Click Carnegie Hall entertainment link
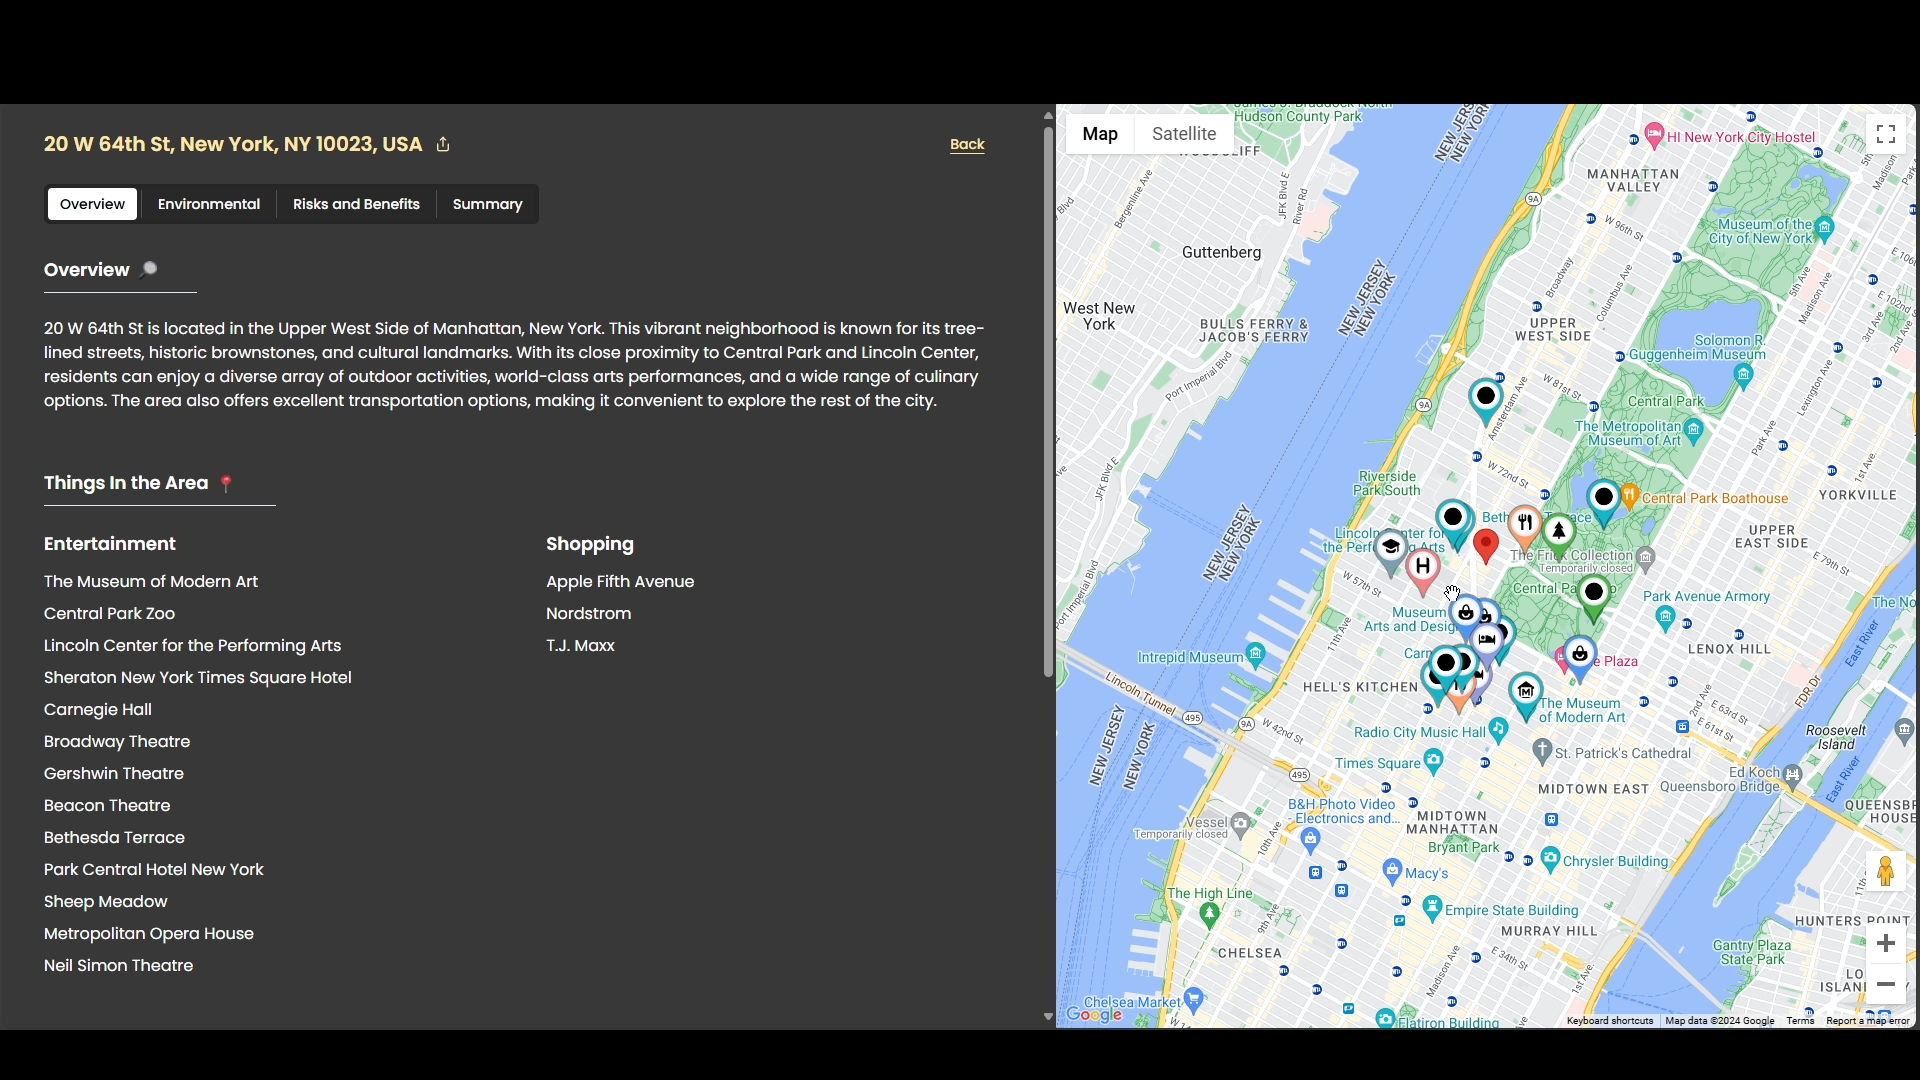1920x1080 pixels. (96, 709)
